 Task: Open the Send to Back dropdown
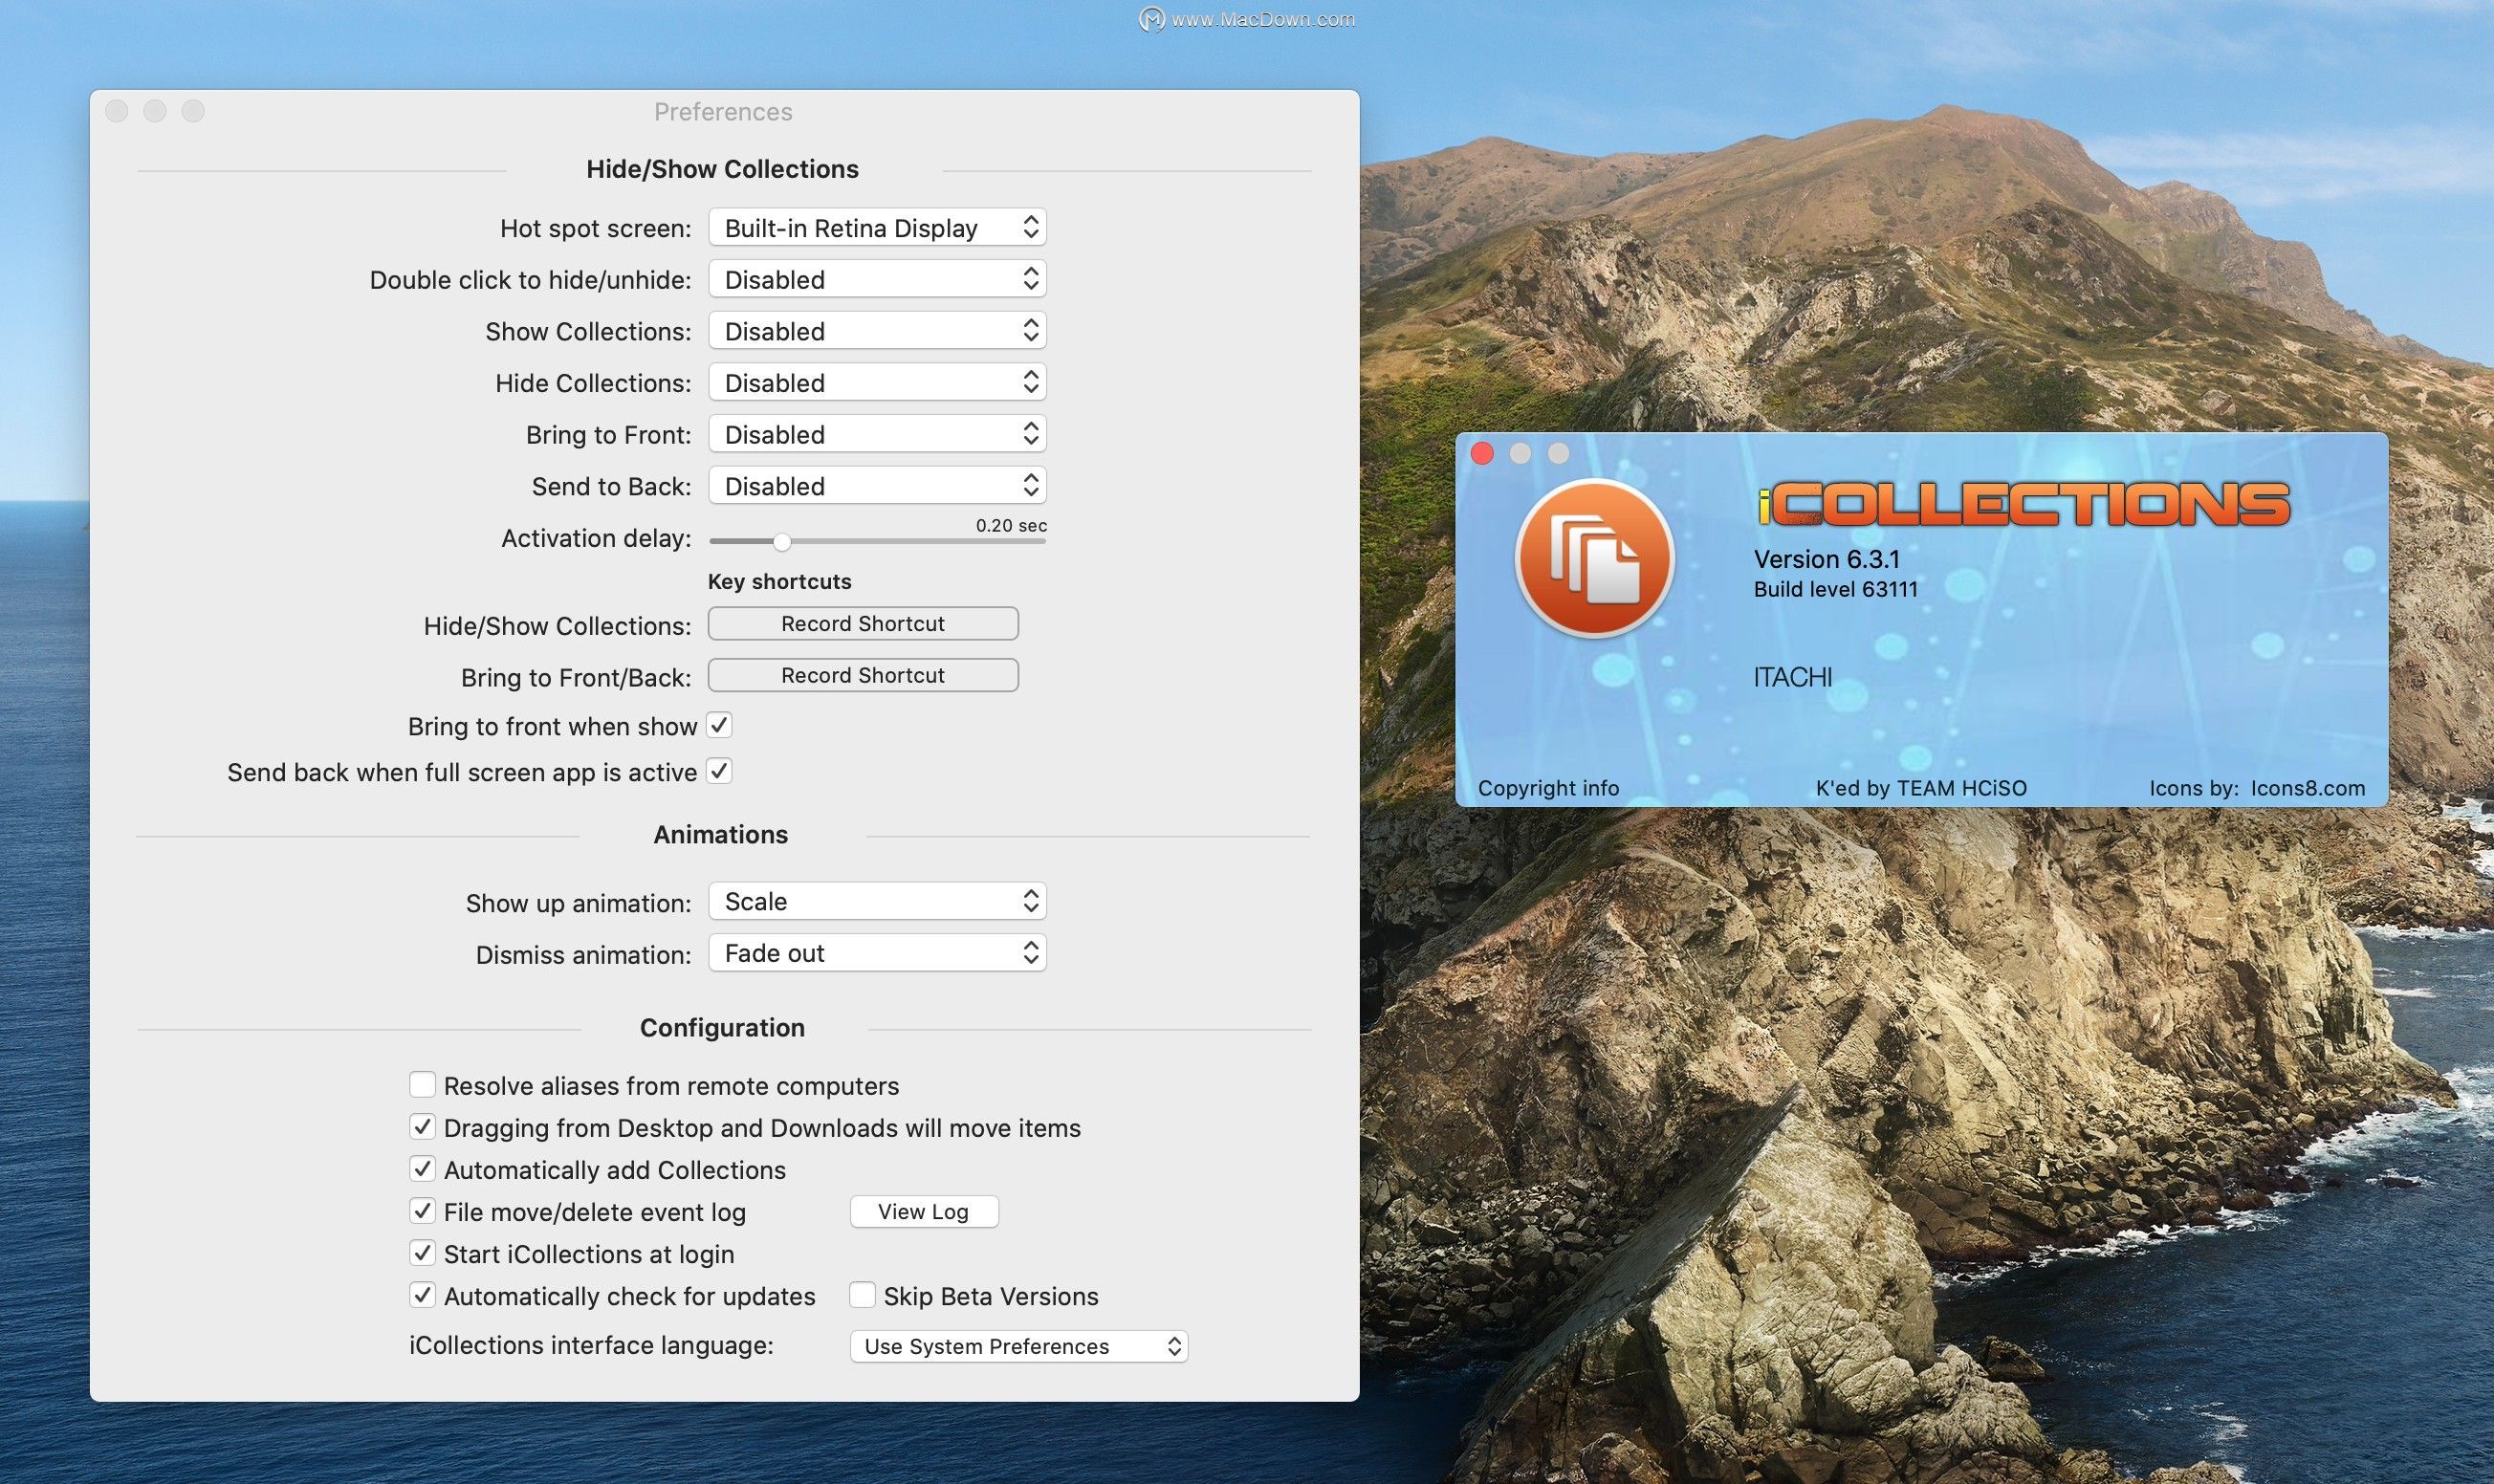tap(877, 486)
